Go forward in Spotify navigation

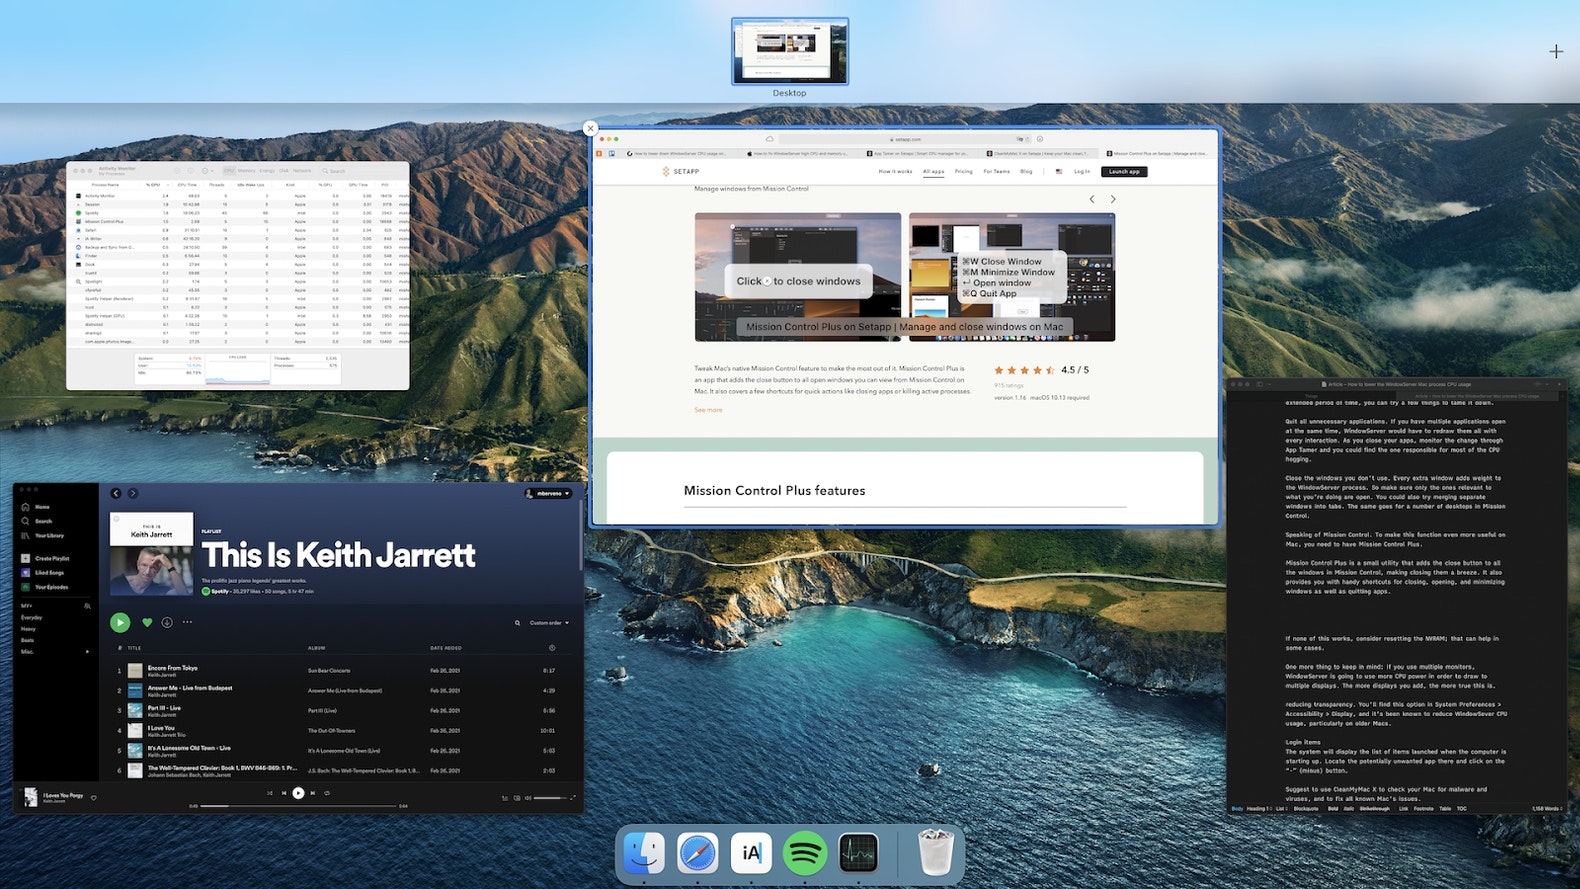click(133, 493)
